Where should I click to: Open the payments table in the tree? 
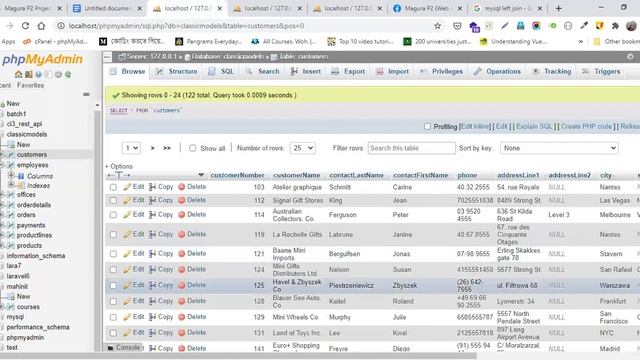coord(31,225)
